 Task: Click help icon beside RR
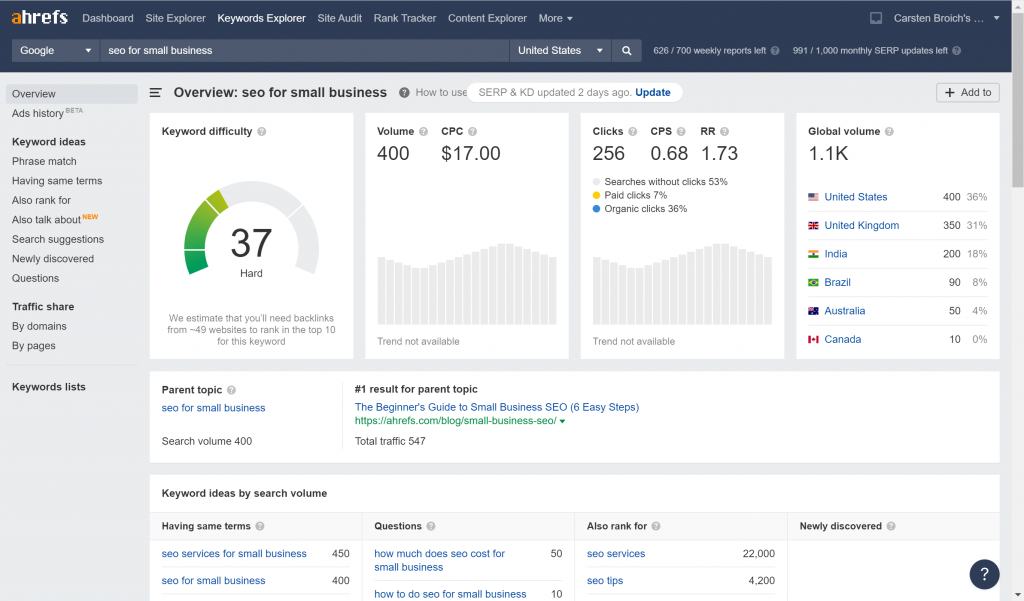pos(724,131)
